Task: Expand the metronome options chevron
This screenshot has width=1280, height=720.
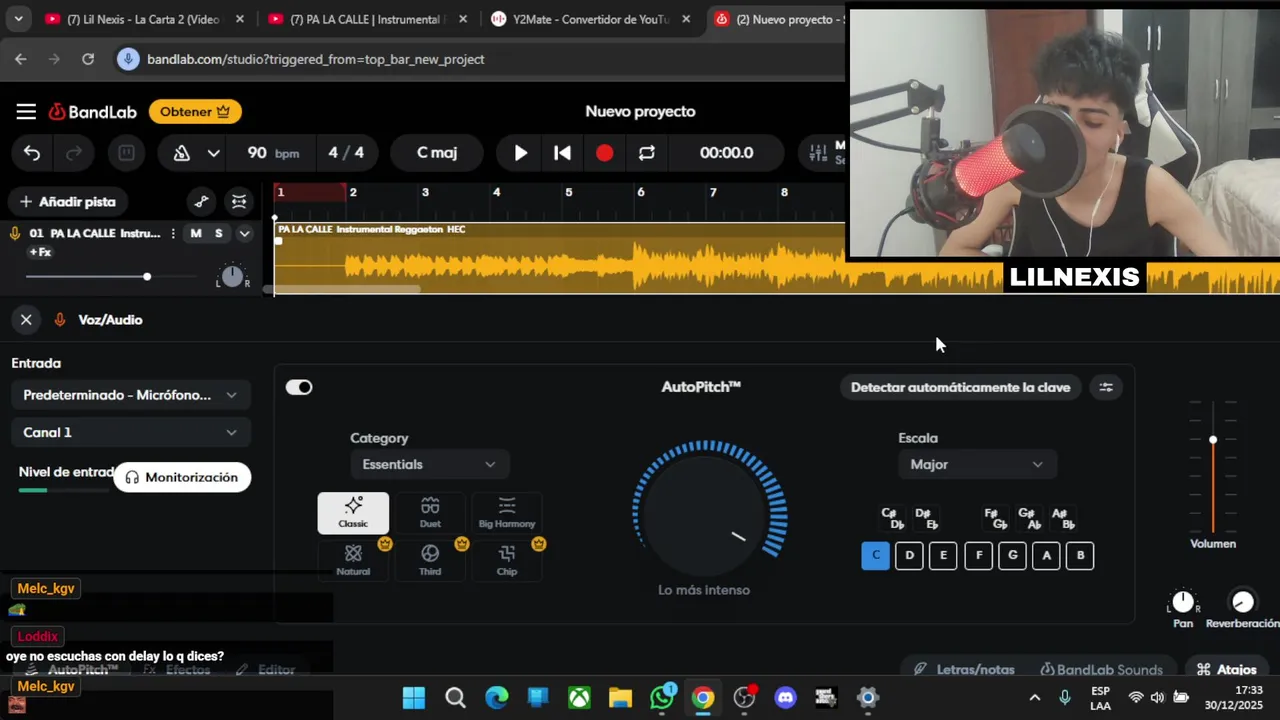Action: coord(213,153)
